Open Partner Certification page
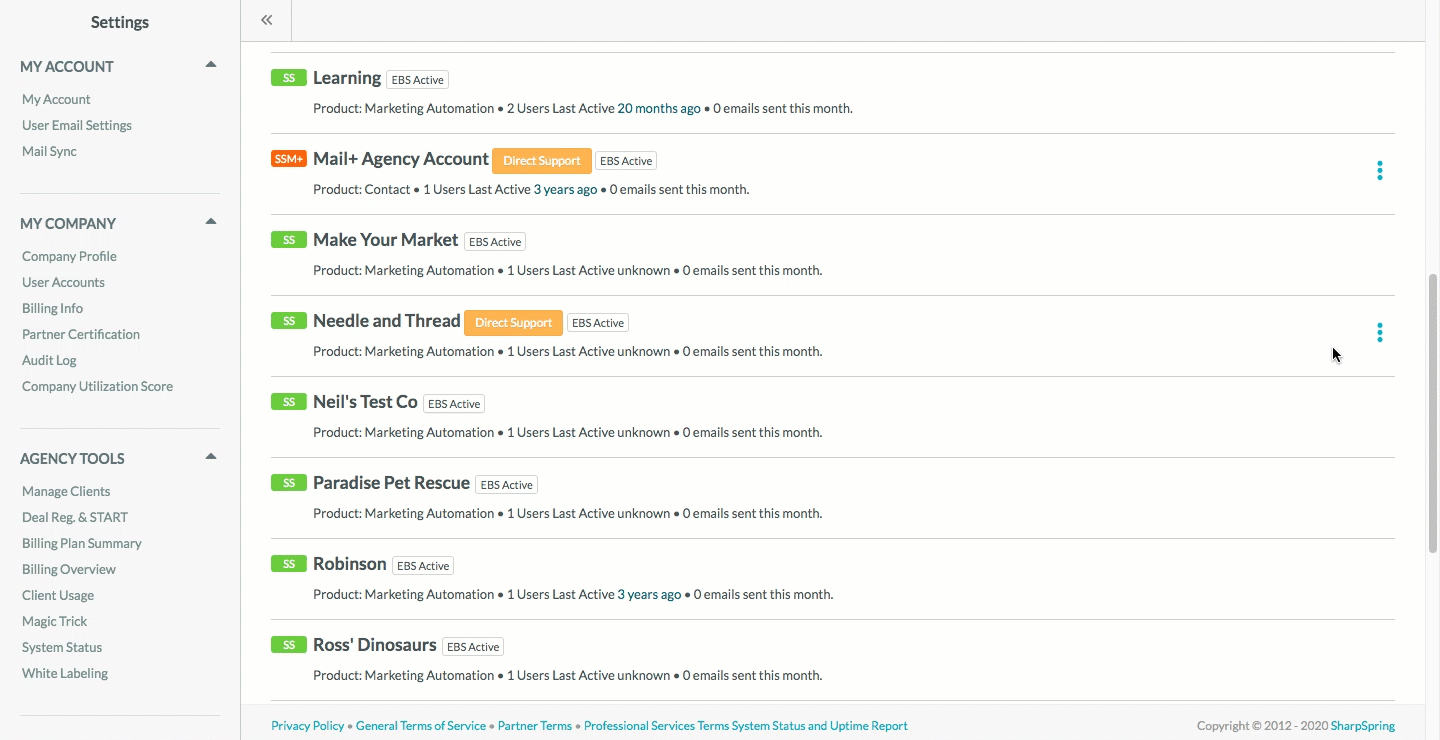The height and width of the screenshot is (740, 1440). [x=81, y=334]
